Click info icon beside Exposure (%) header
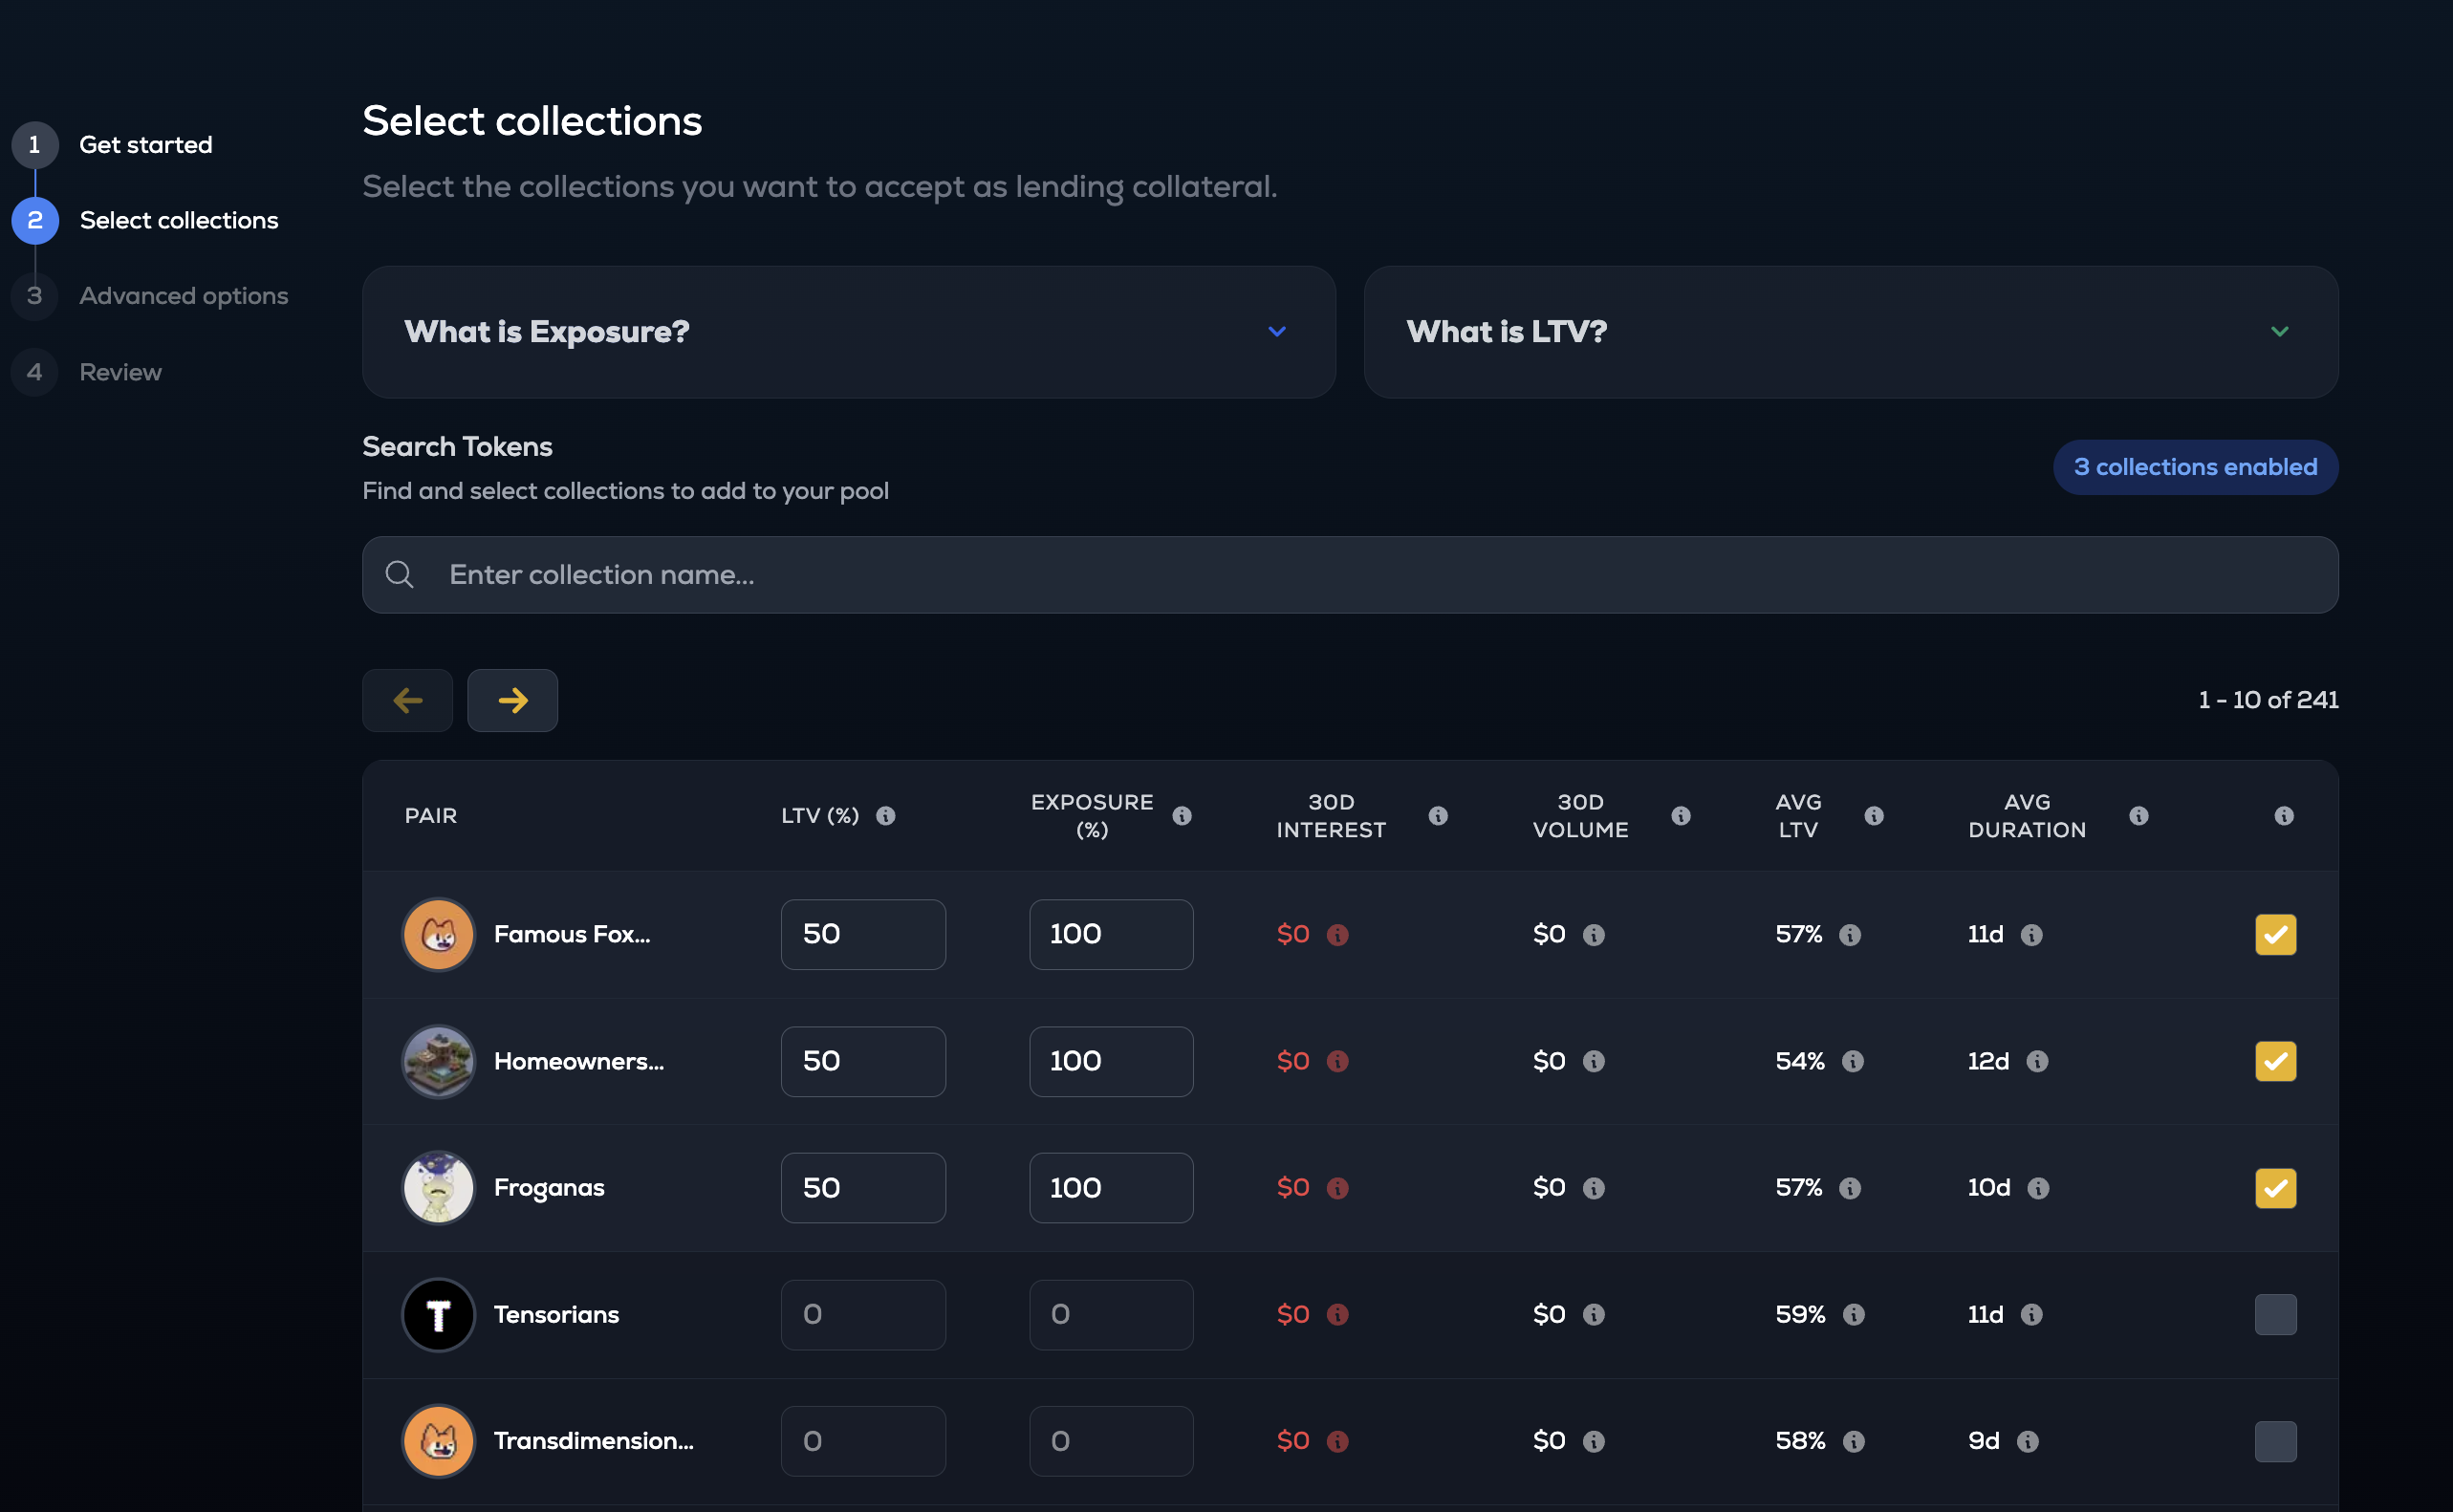The height and width of the screenshot is (1512, 2453). [x=1181, y=816]
